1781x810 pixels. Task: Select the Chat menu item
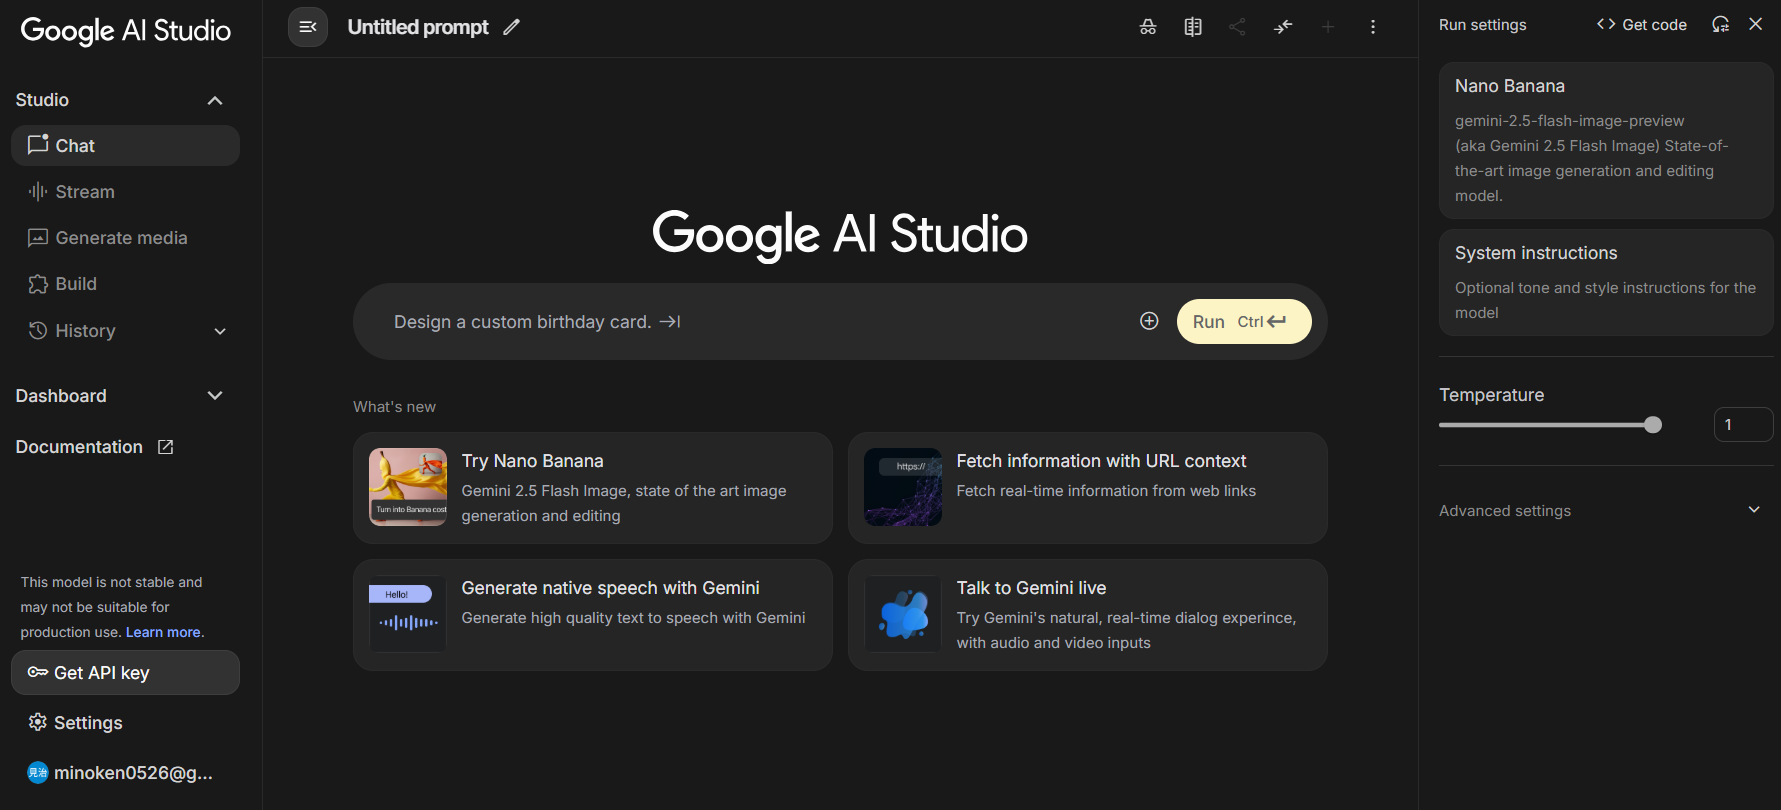(125, 145)
